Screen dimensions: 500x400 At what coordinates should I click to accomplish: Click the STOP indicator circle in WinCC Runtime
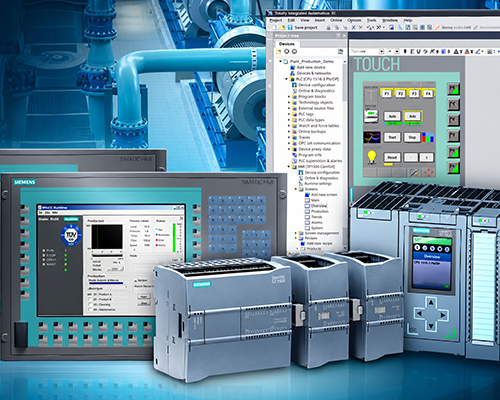click(44, 255)
